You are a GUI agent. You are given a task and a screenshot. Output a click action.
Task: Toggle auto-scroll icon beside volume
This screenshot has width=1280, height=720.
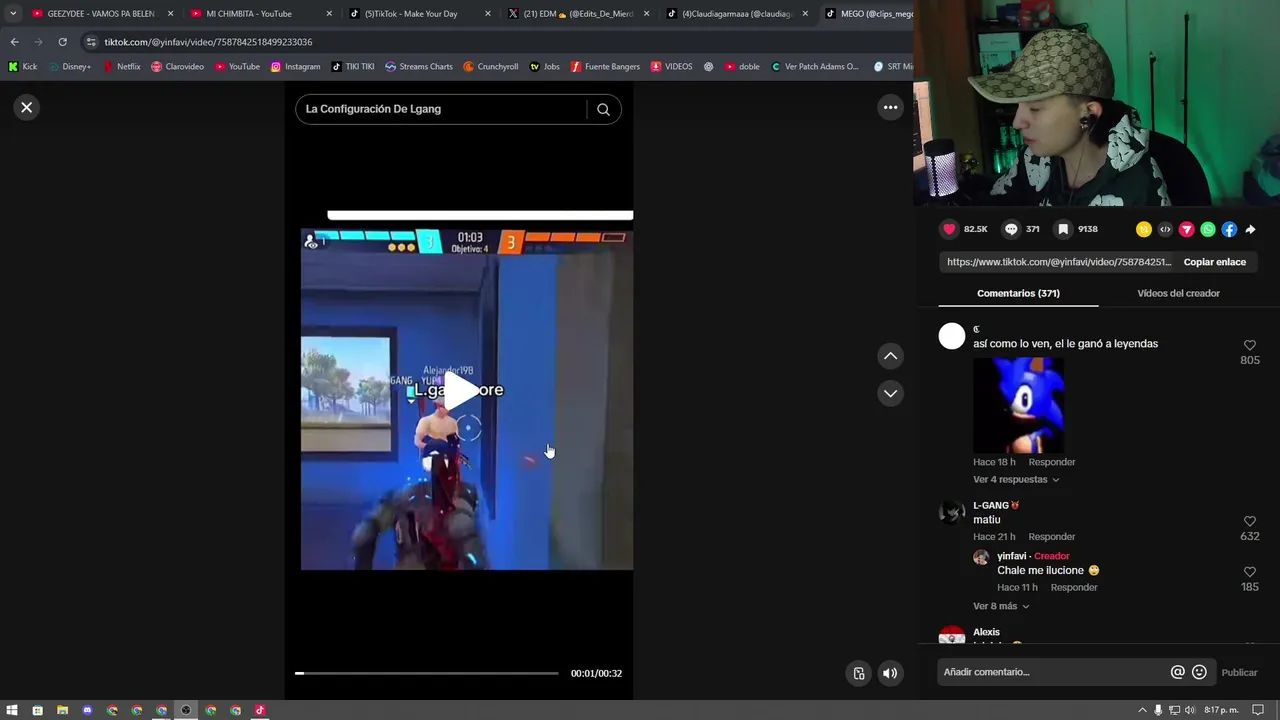click(x=858, y=673)
